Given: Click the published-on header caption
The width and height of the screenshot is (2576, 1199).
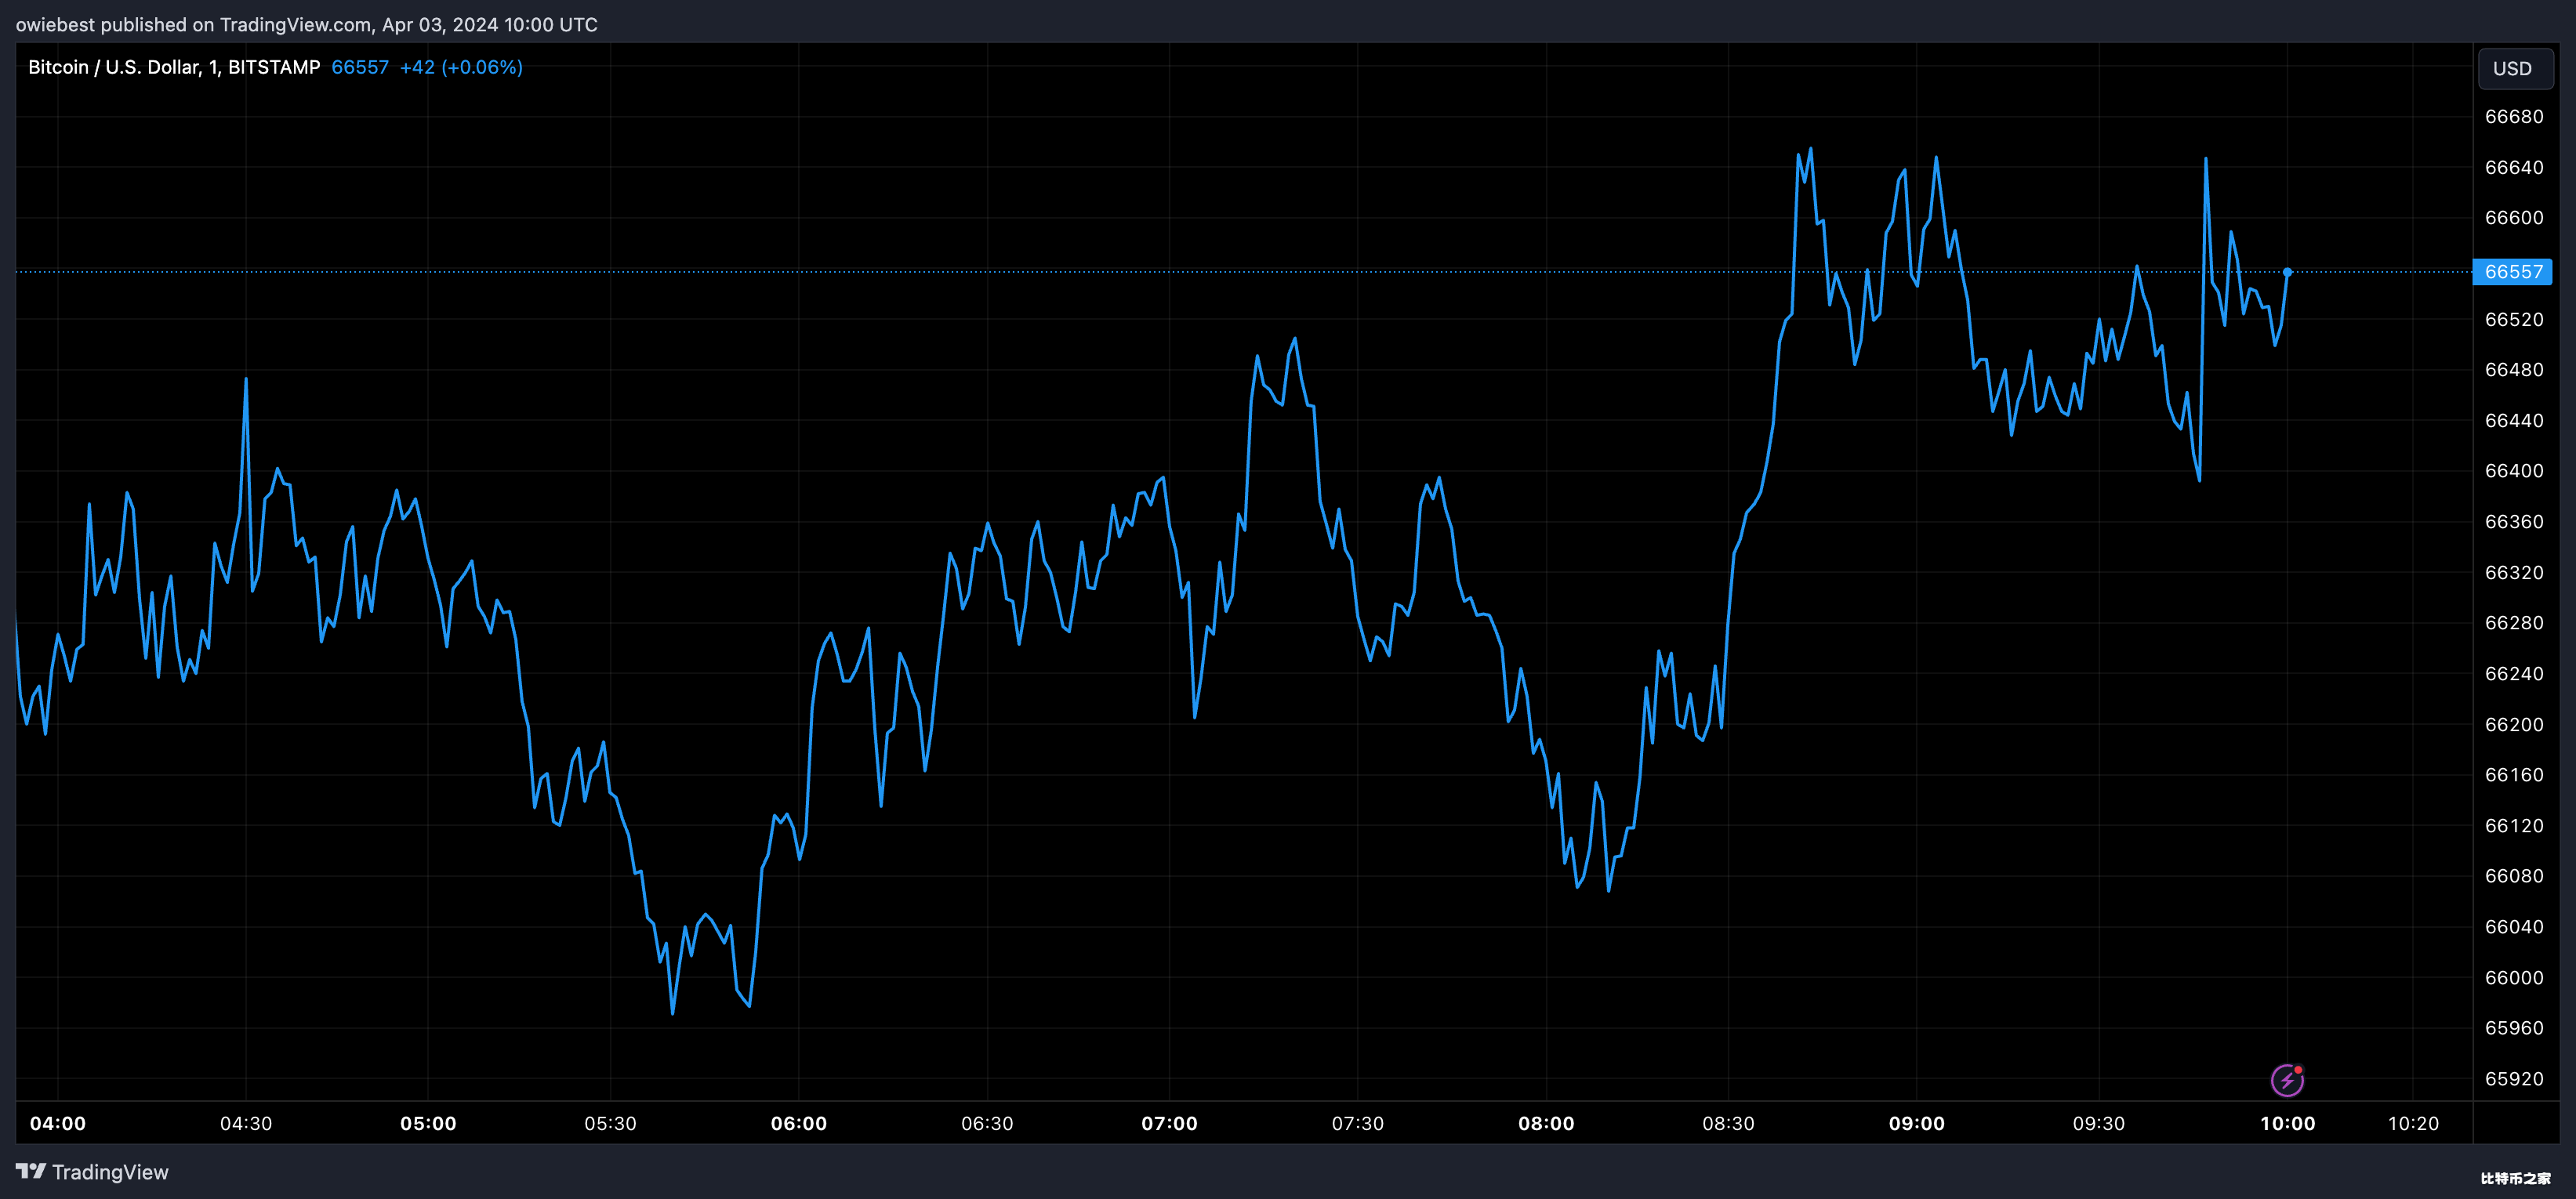Looking at the screenshot, I should [x=307, y=24].
